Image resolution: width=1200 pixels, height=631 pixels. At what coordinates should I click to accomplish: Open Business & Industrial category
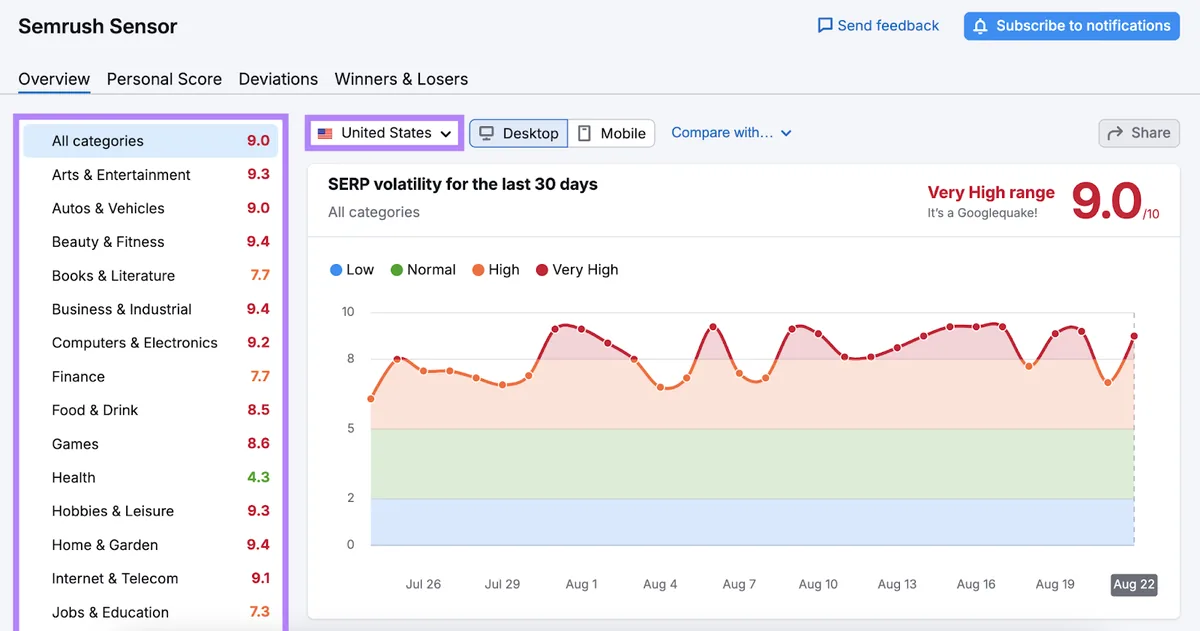pos(150,309)
